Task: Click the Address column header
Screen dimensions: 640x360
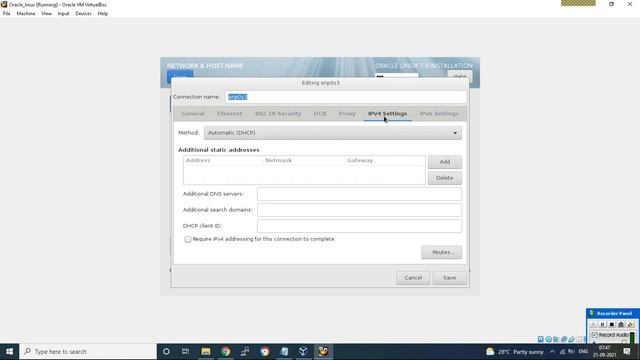Action: (223, 160)
